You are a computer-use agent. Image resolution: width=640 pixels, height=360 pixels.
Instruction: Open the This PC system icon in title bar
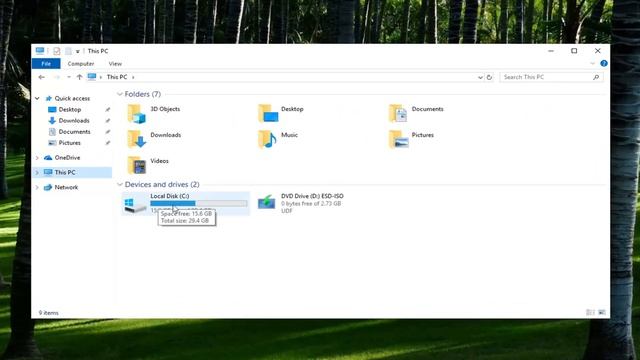click(40, 51)
